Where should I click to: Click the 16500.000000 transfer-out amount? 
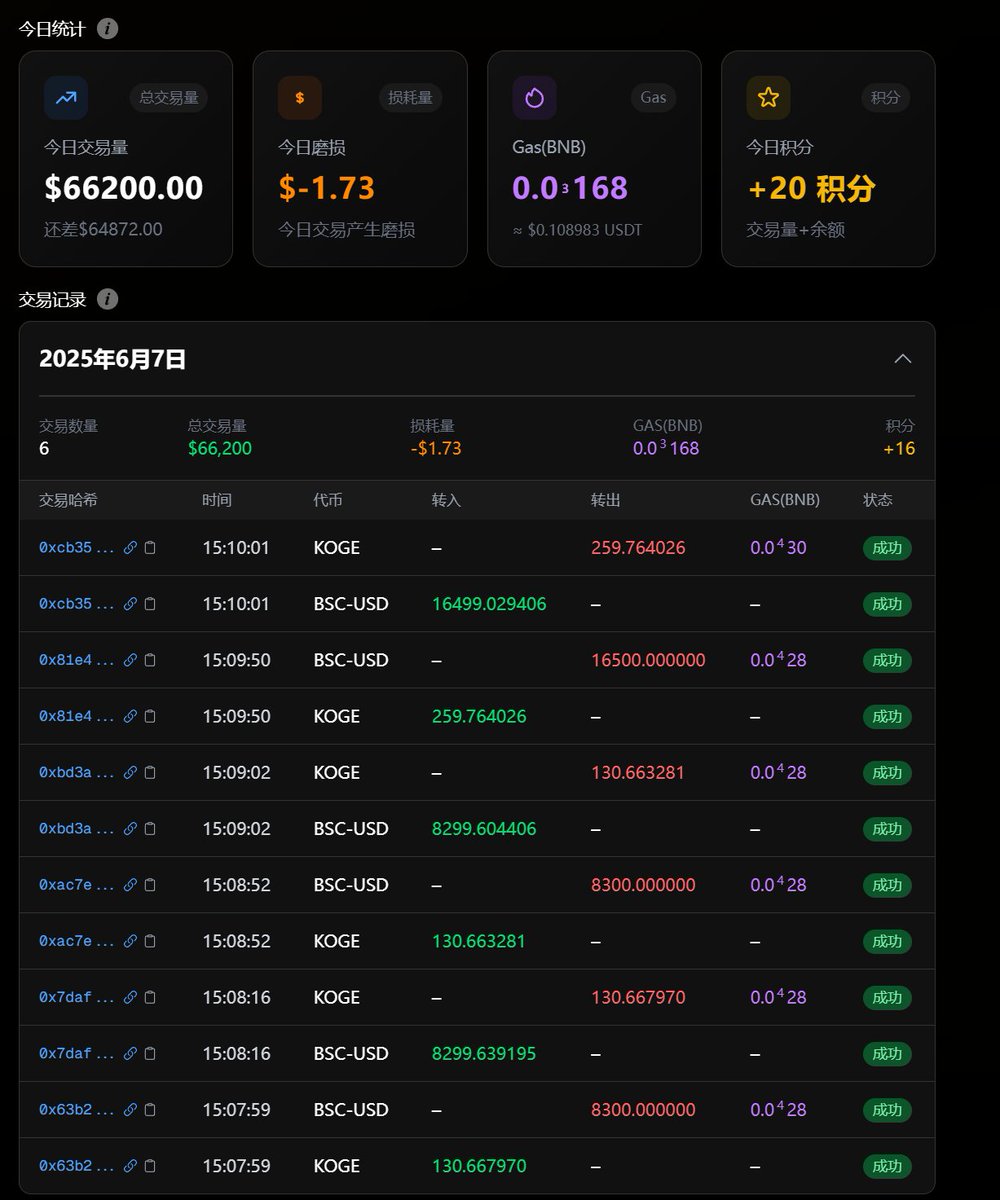(648, 660)
